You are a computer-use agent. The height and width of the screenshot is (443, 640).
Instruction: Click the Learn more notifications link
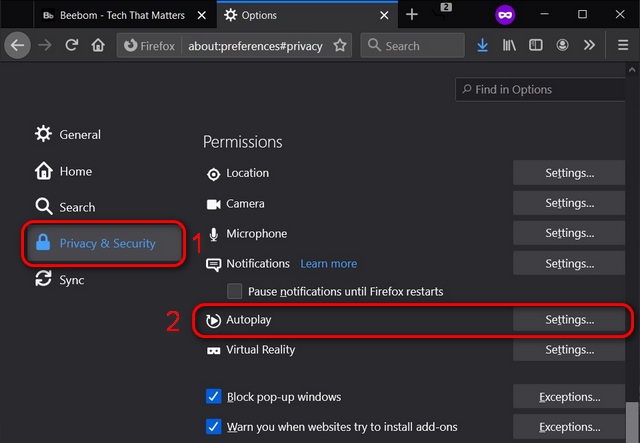[x=328, y=264]
